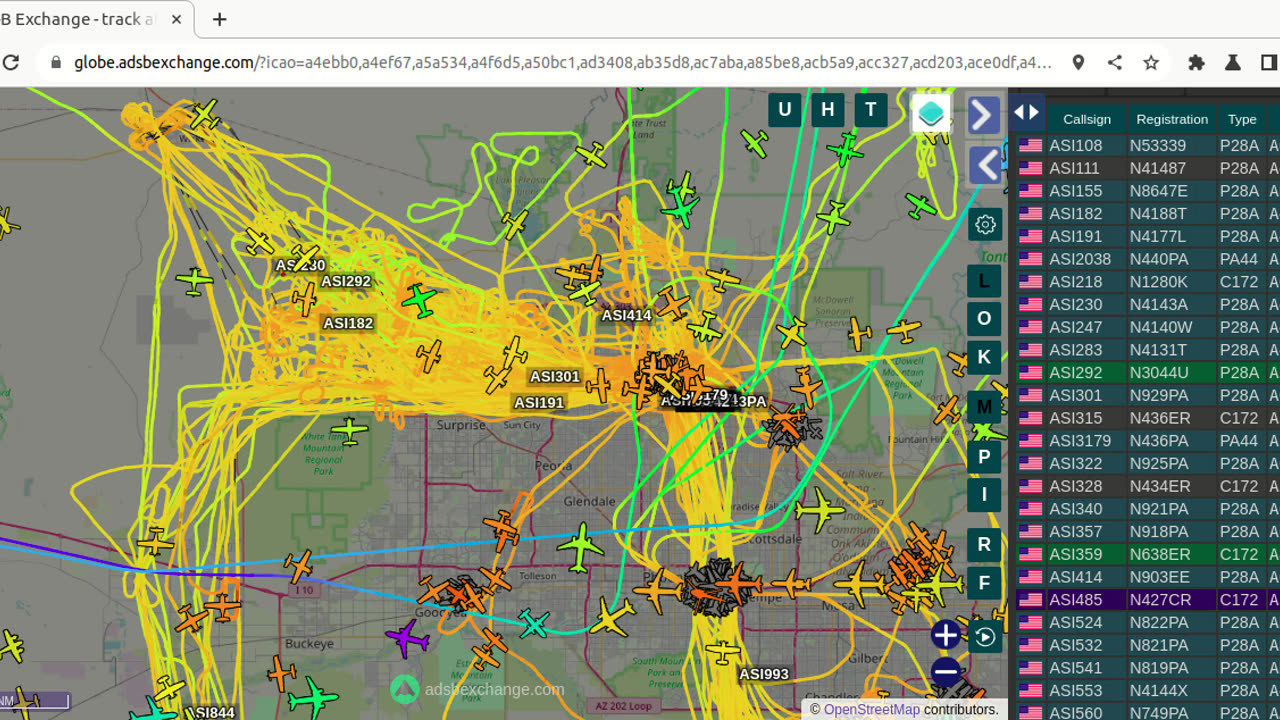Toggle the H map button
The image size is (1280, 720).
click(x=828, y=110)
